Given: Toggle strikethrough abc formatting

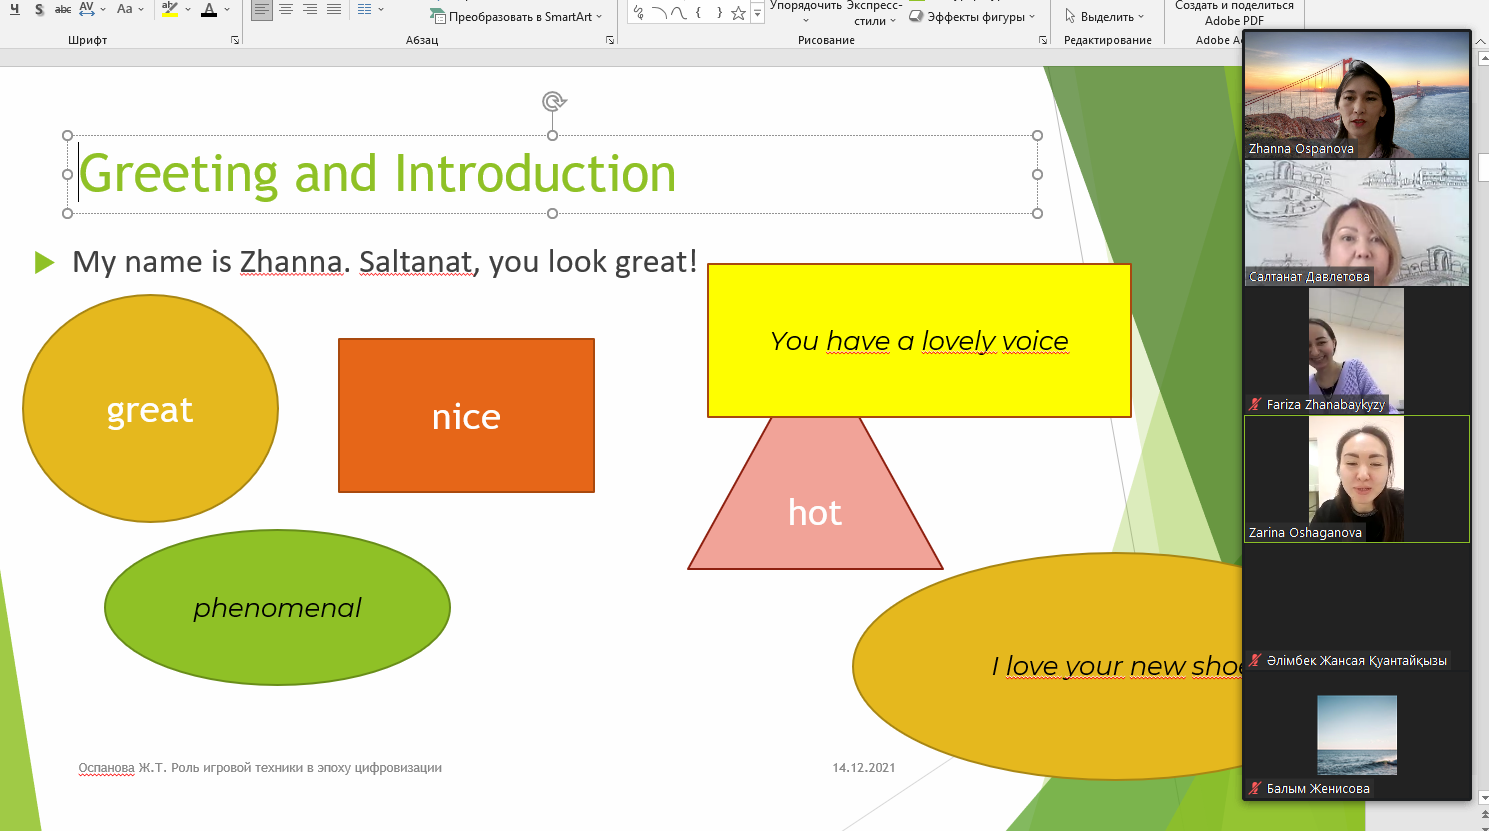Looking at the screenshot, I should [x=63, y=9].
